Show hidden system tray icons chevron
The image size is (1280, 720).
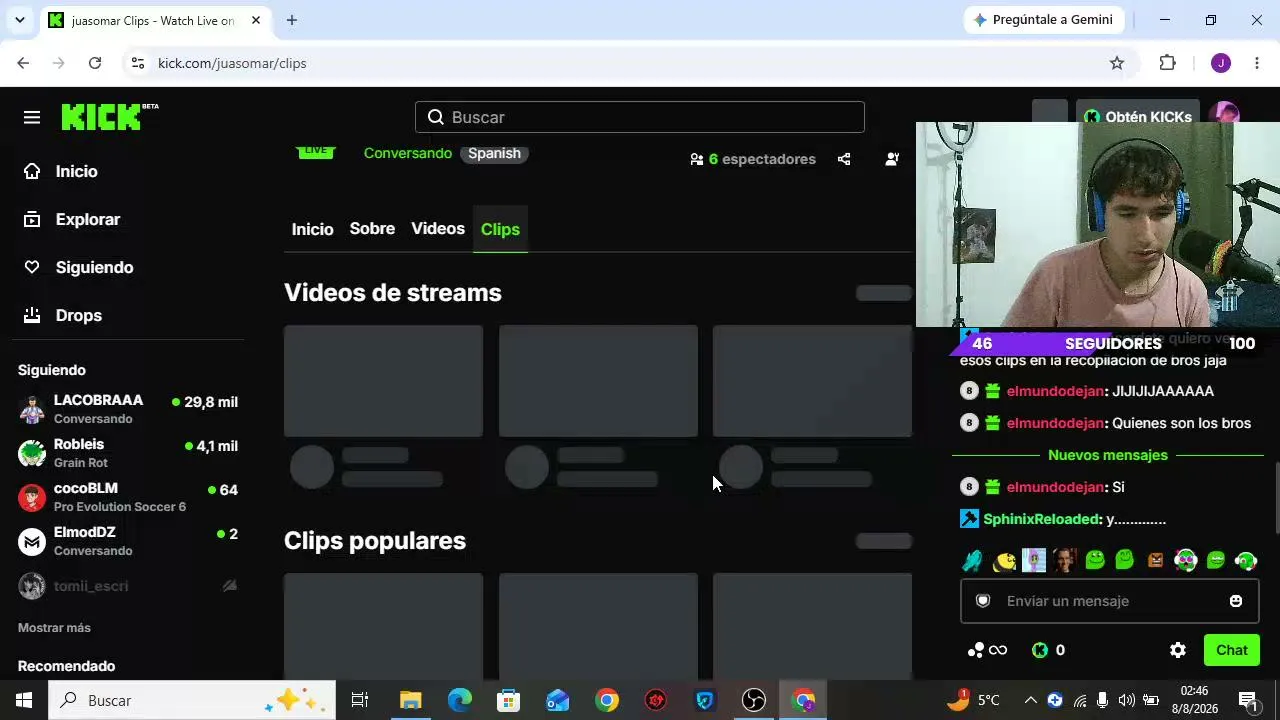coord(1030,700)
